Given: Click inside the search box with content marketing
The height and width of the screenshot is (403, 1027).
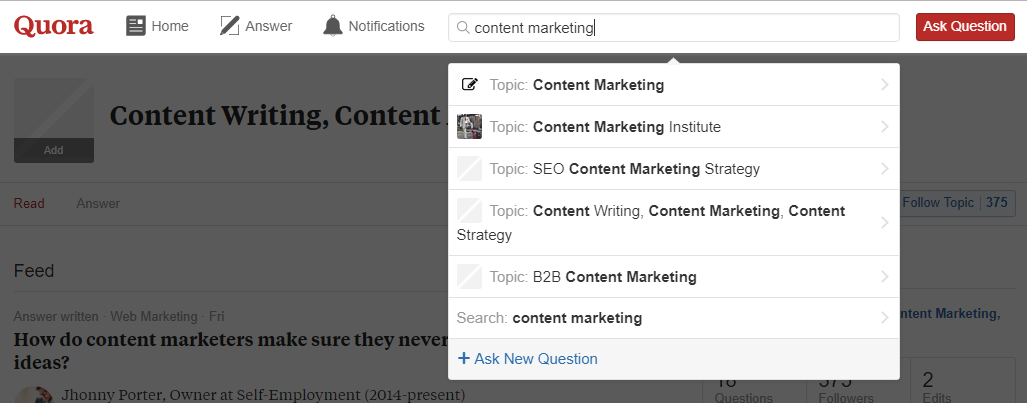Looking at the screenshot, I should (700, 28).
